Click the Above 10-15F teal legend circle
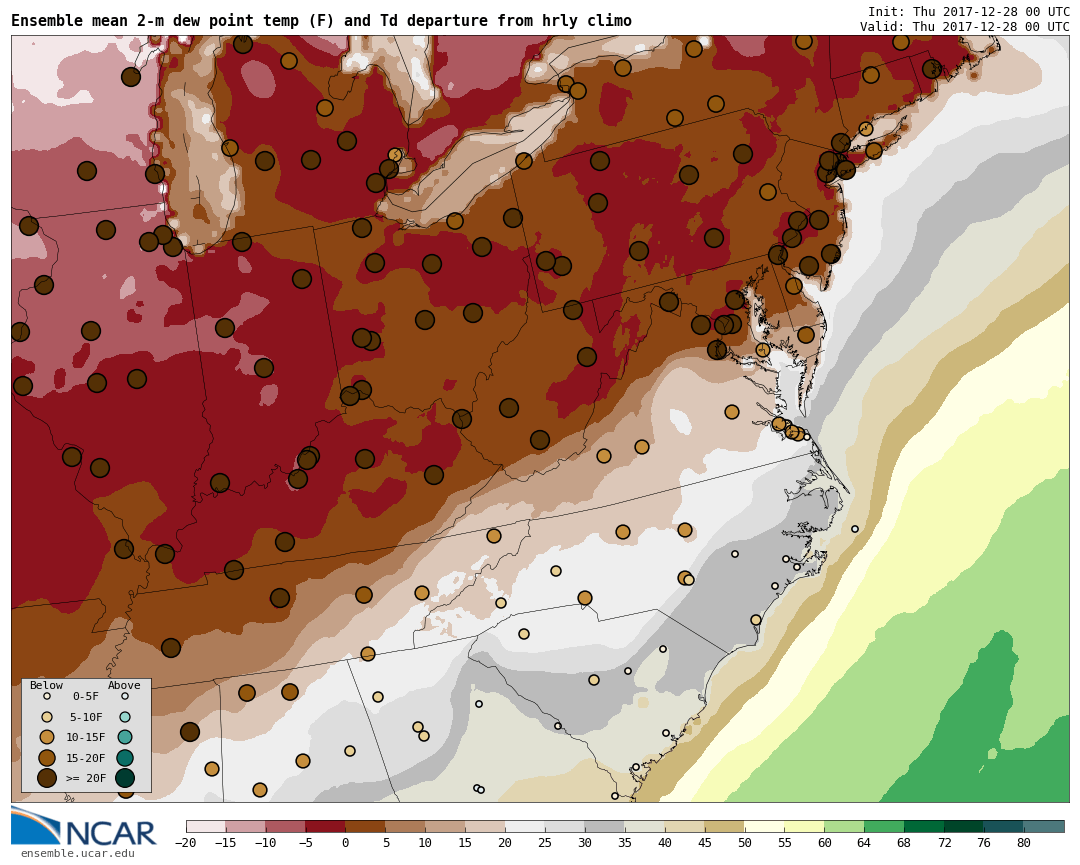Screen dimensions: 1080x865 125,737
